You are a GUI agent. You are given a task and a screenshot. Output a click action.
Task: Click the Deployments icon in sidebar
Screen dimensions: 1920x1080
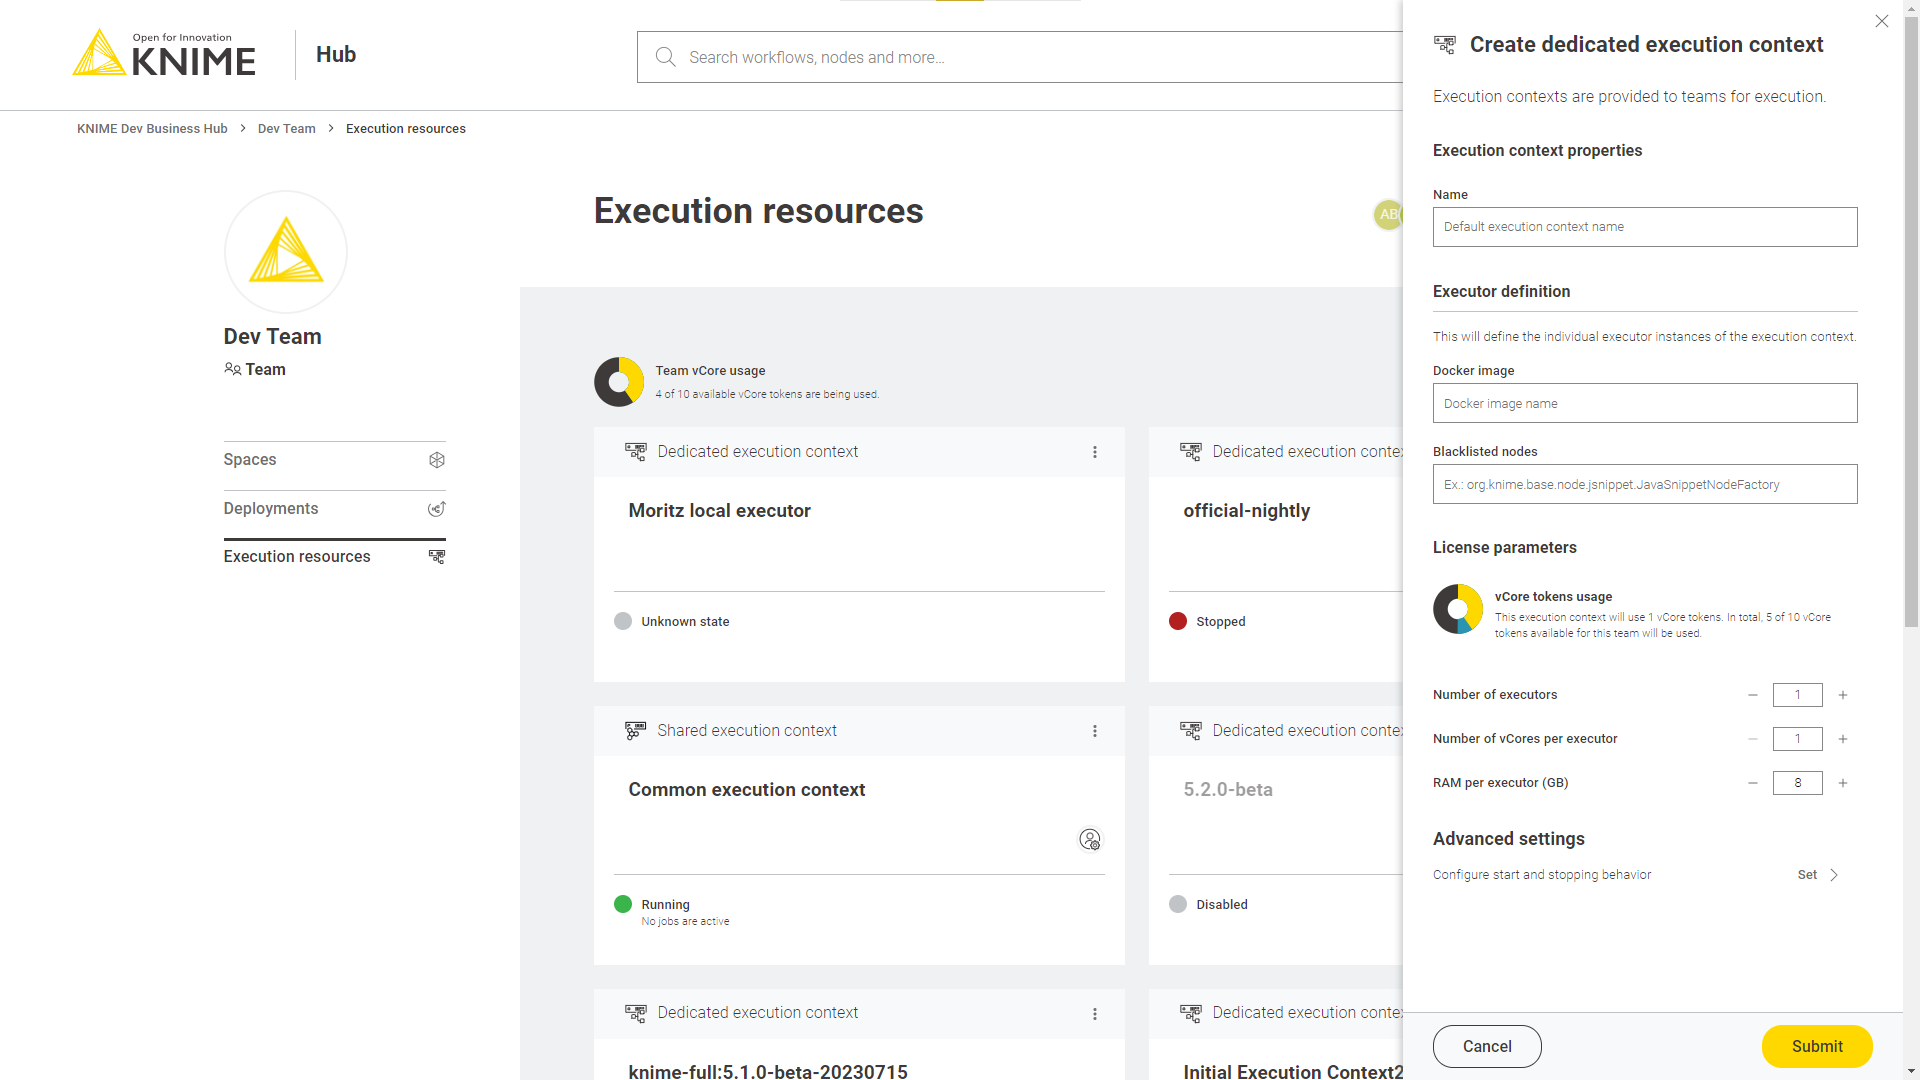437,509
